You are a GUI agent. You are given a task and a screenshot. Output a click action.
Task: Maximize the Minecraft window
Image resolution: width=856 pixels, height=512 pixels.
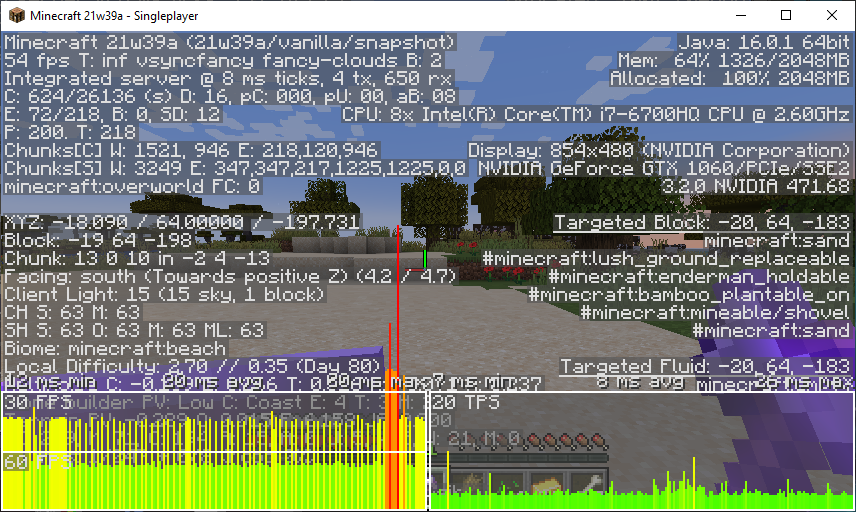coord(786,15)
